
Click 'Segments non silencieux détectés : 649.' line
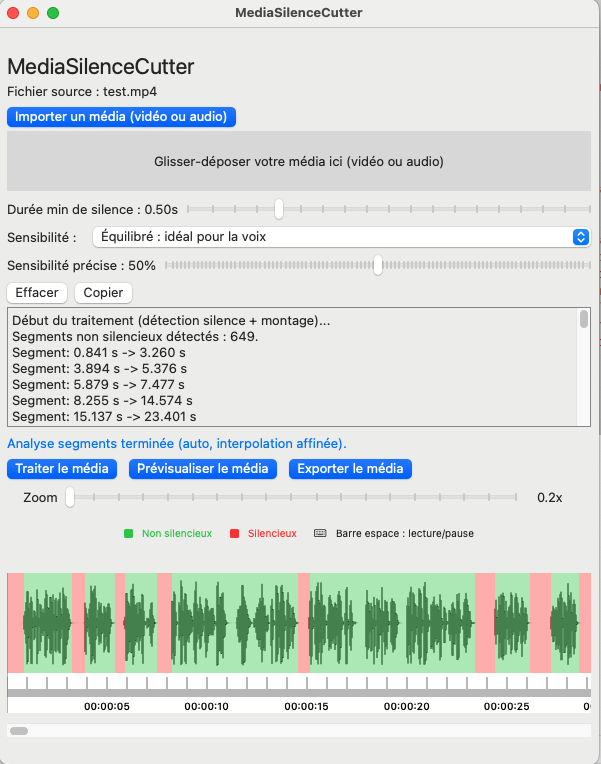[135, 336]
